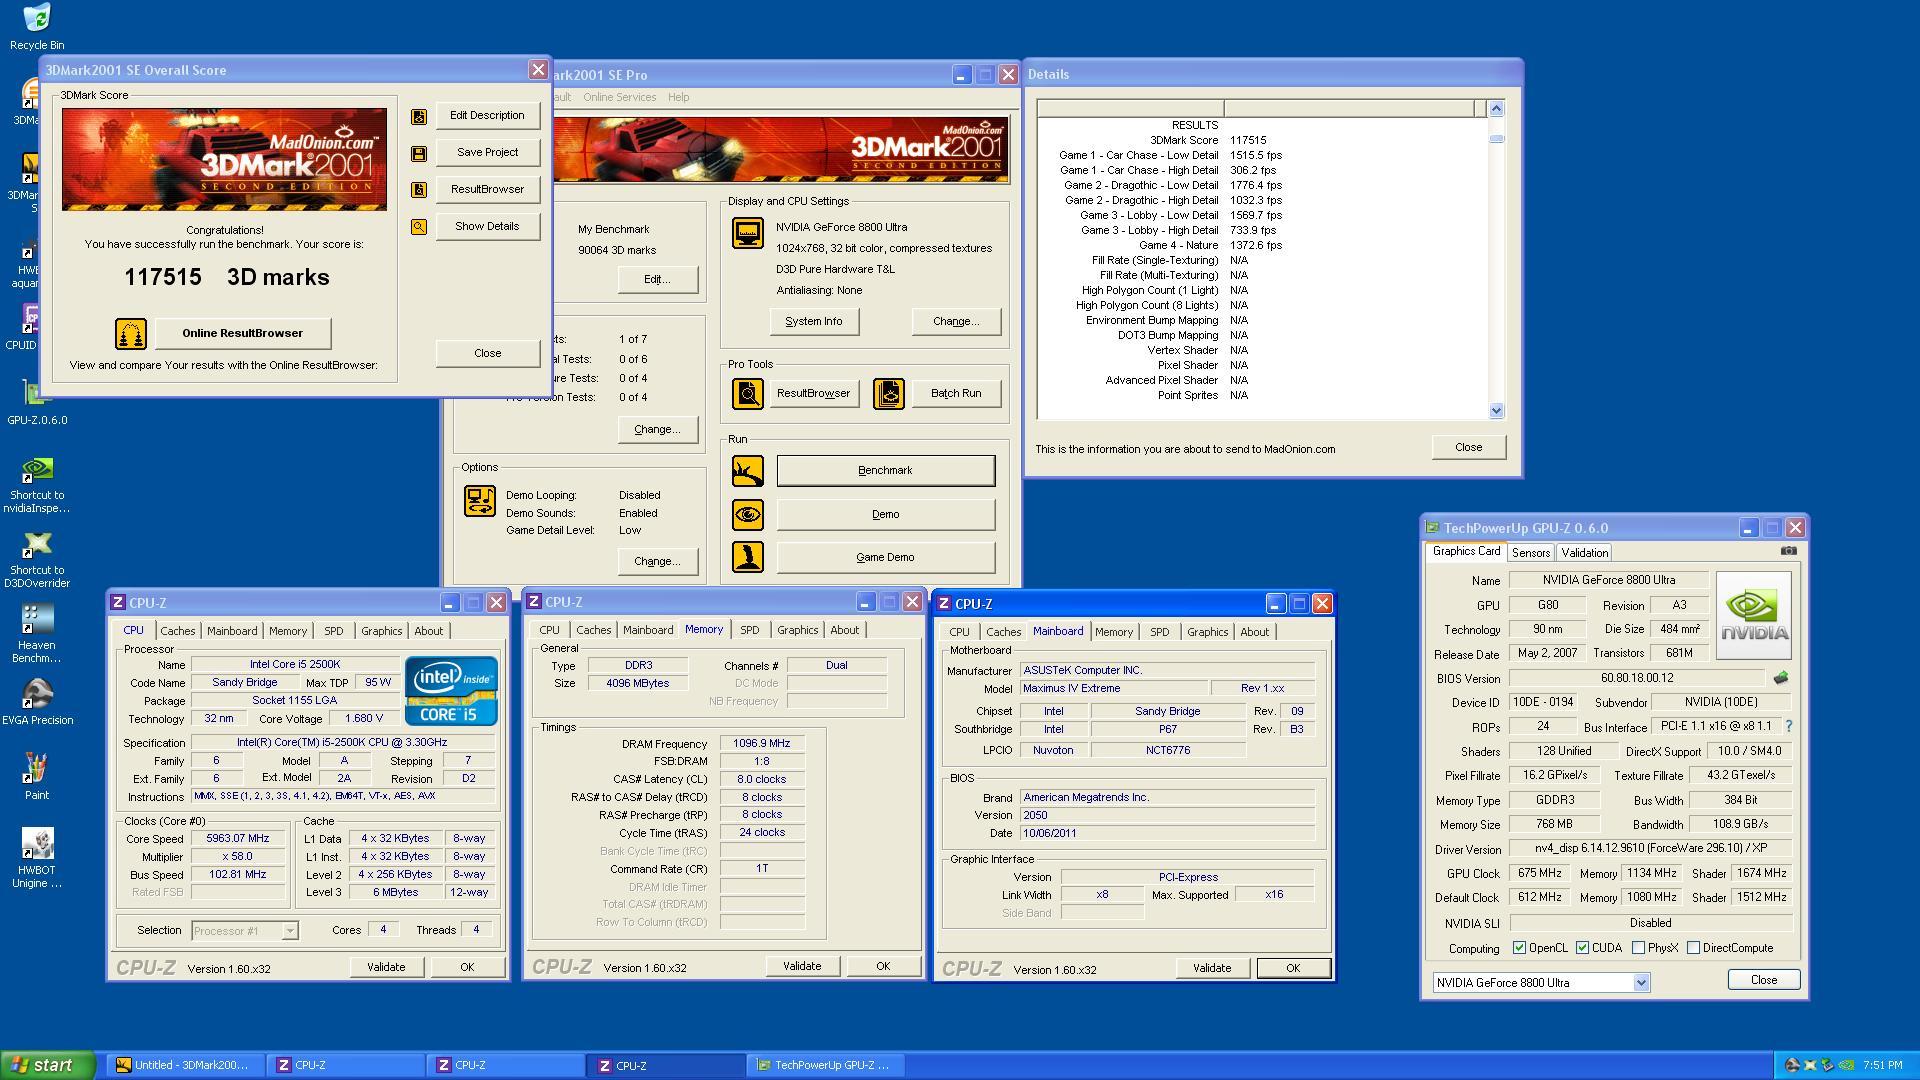Viewport: 1920px width, 1080px height.
Task: Click the Save Project floppy disk icon
Action: tap(419, 153)
